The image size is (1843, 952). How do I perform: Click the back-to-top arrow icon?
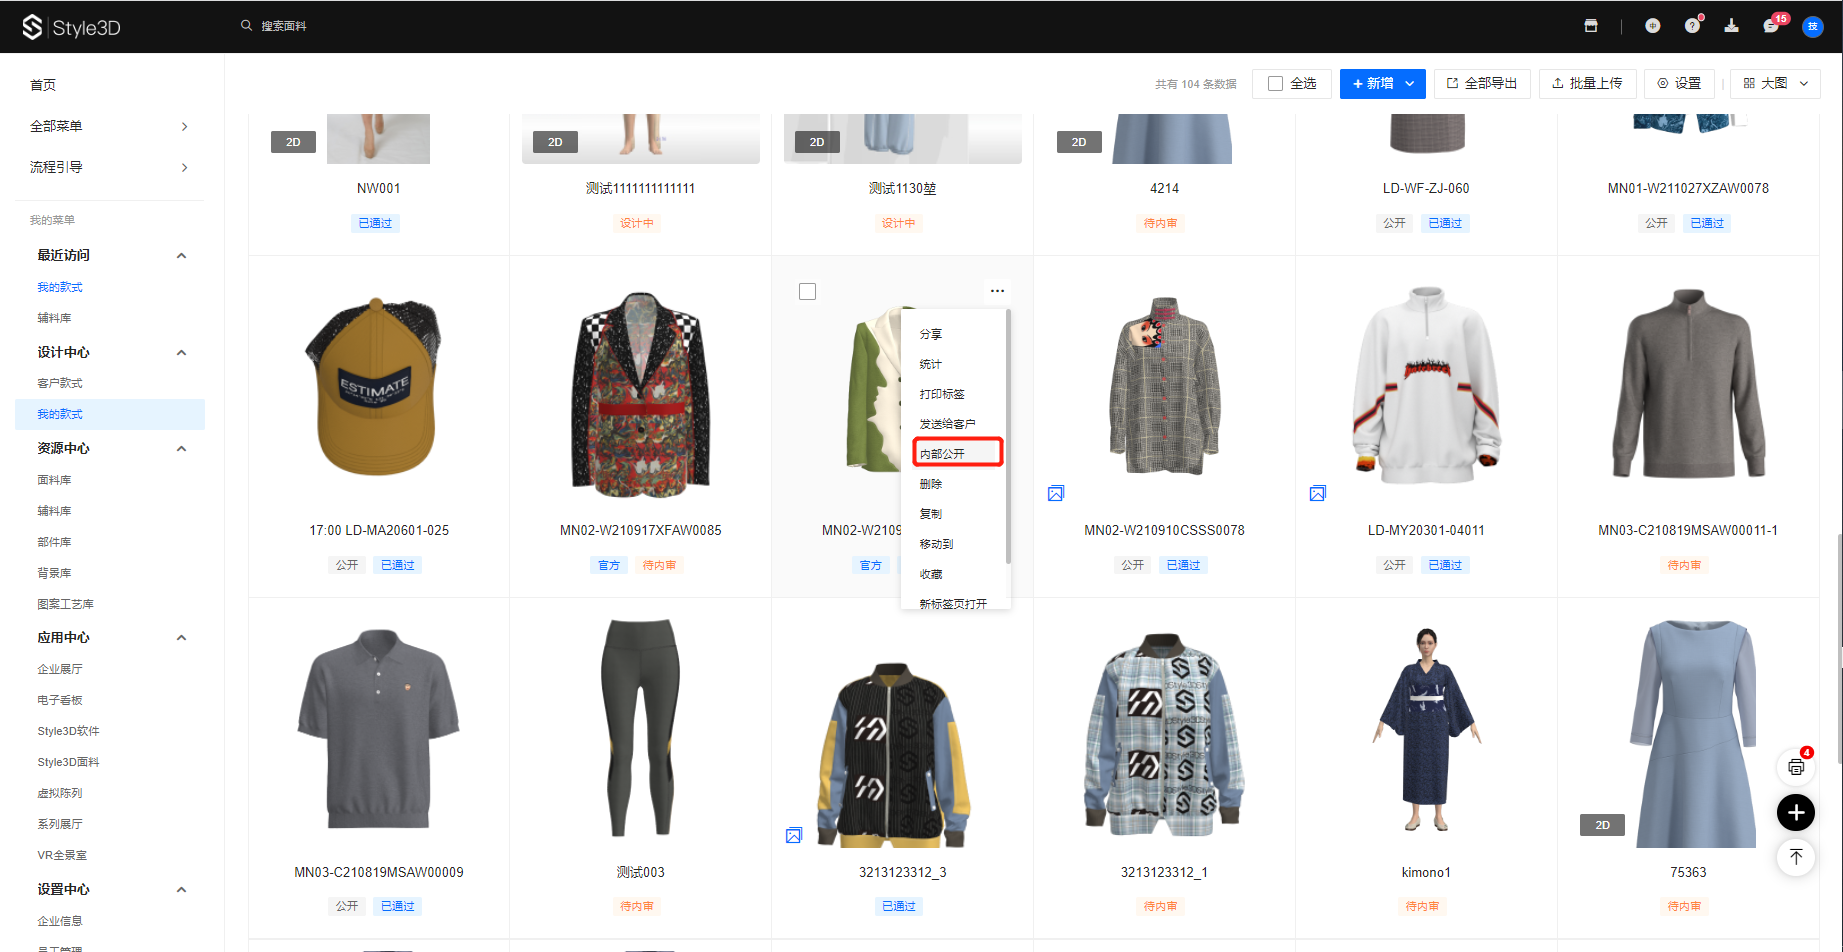(x=1796, y=857)
